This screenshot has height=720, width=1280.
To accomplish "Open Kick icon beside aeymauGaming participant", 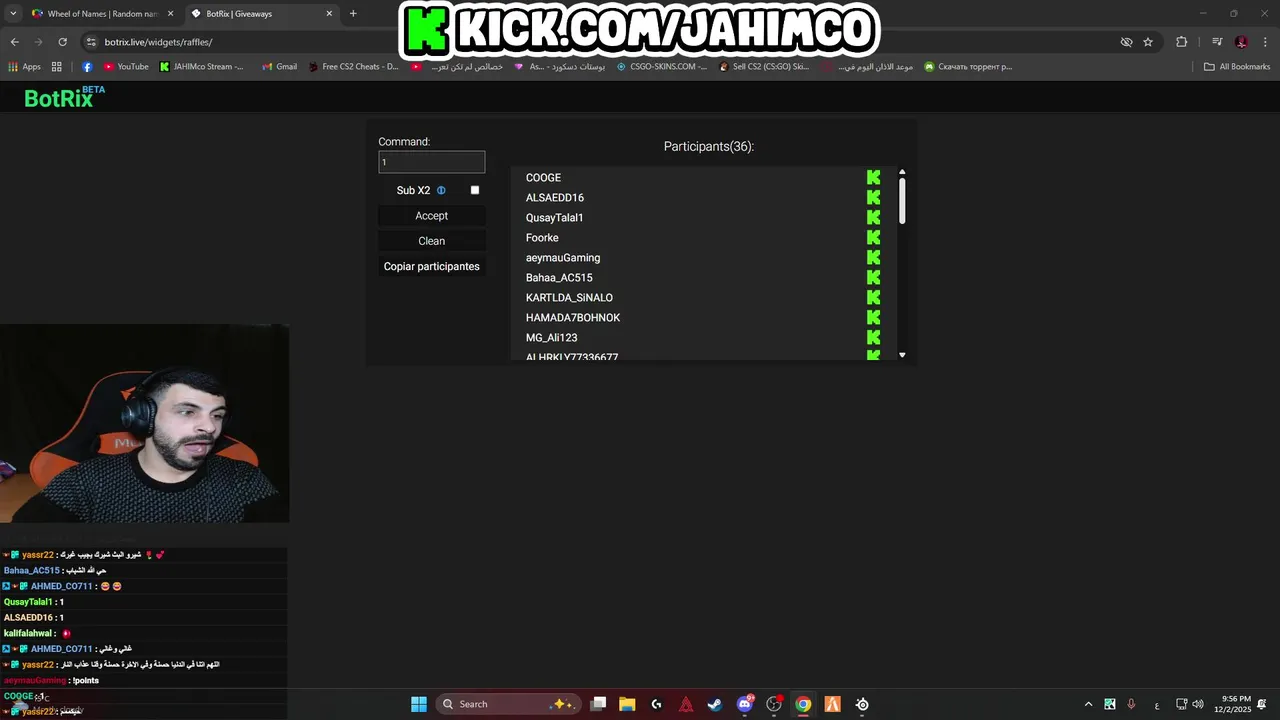I will 873,258.
